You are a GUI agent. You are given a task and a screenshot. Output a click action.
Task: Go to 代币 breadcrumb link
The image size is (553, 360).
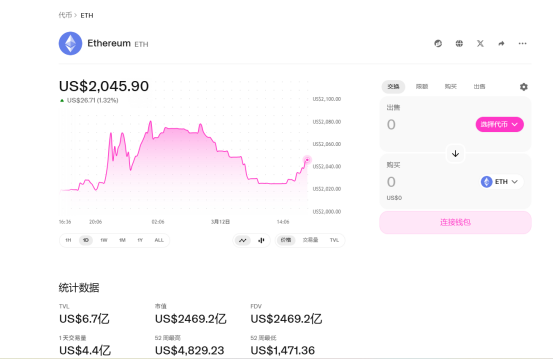pos(65,15)
